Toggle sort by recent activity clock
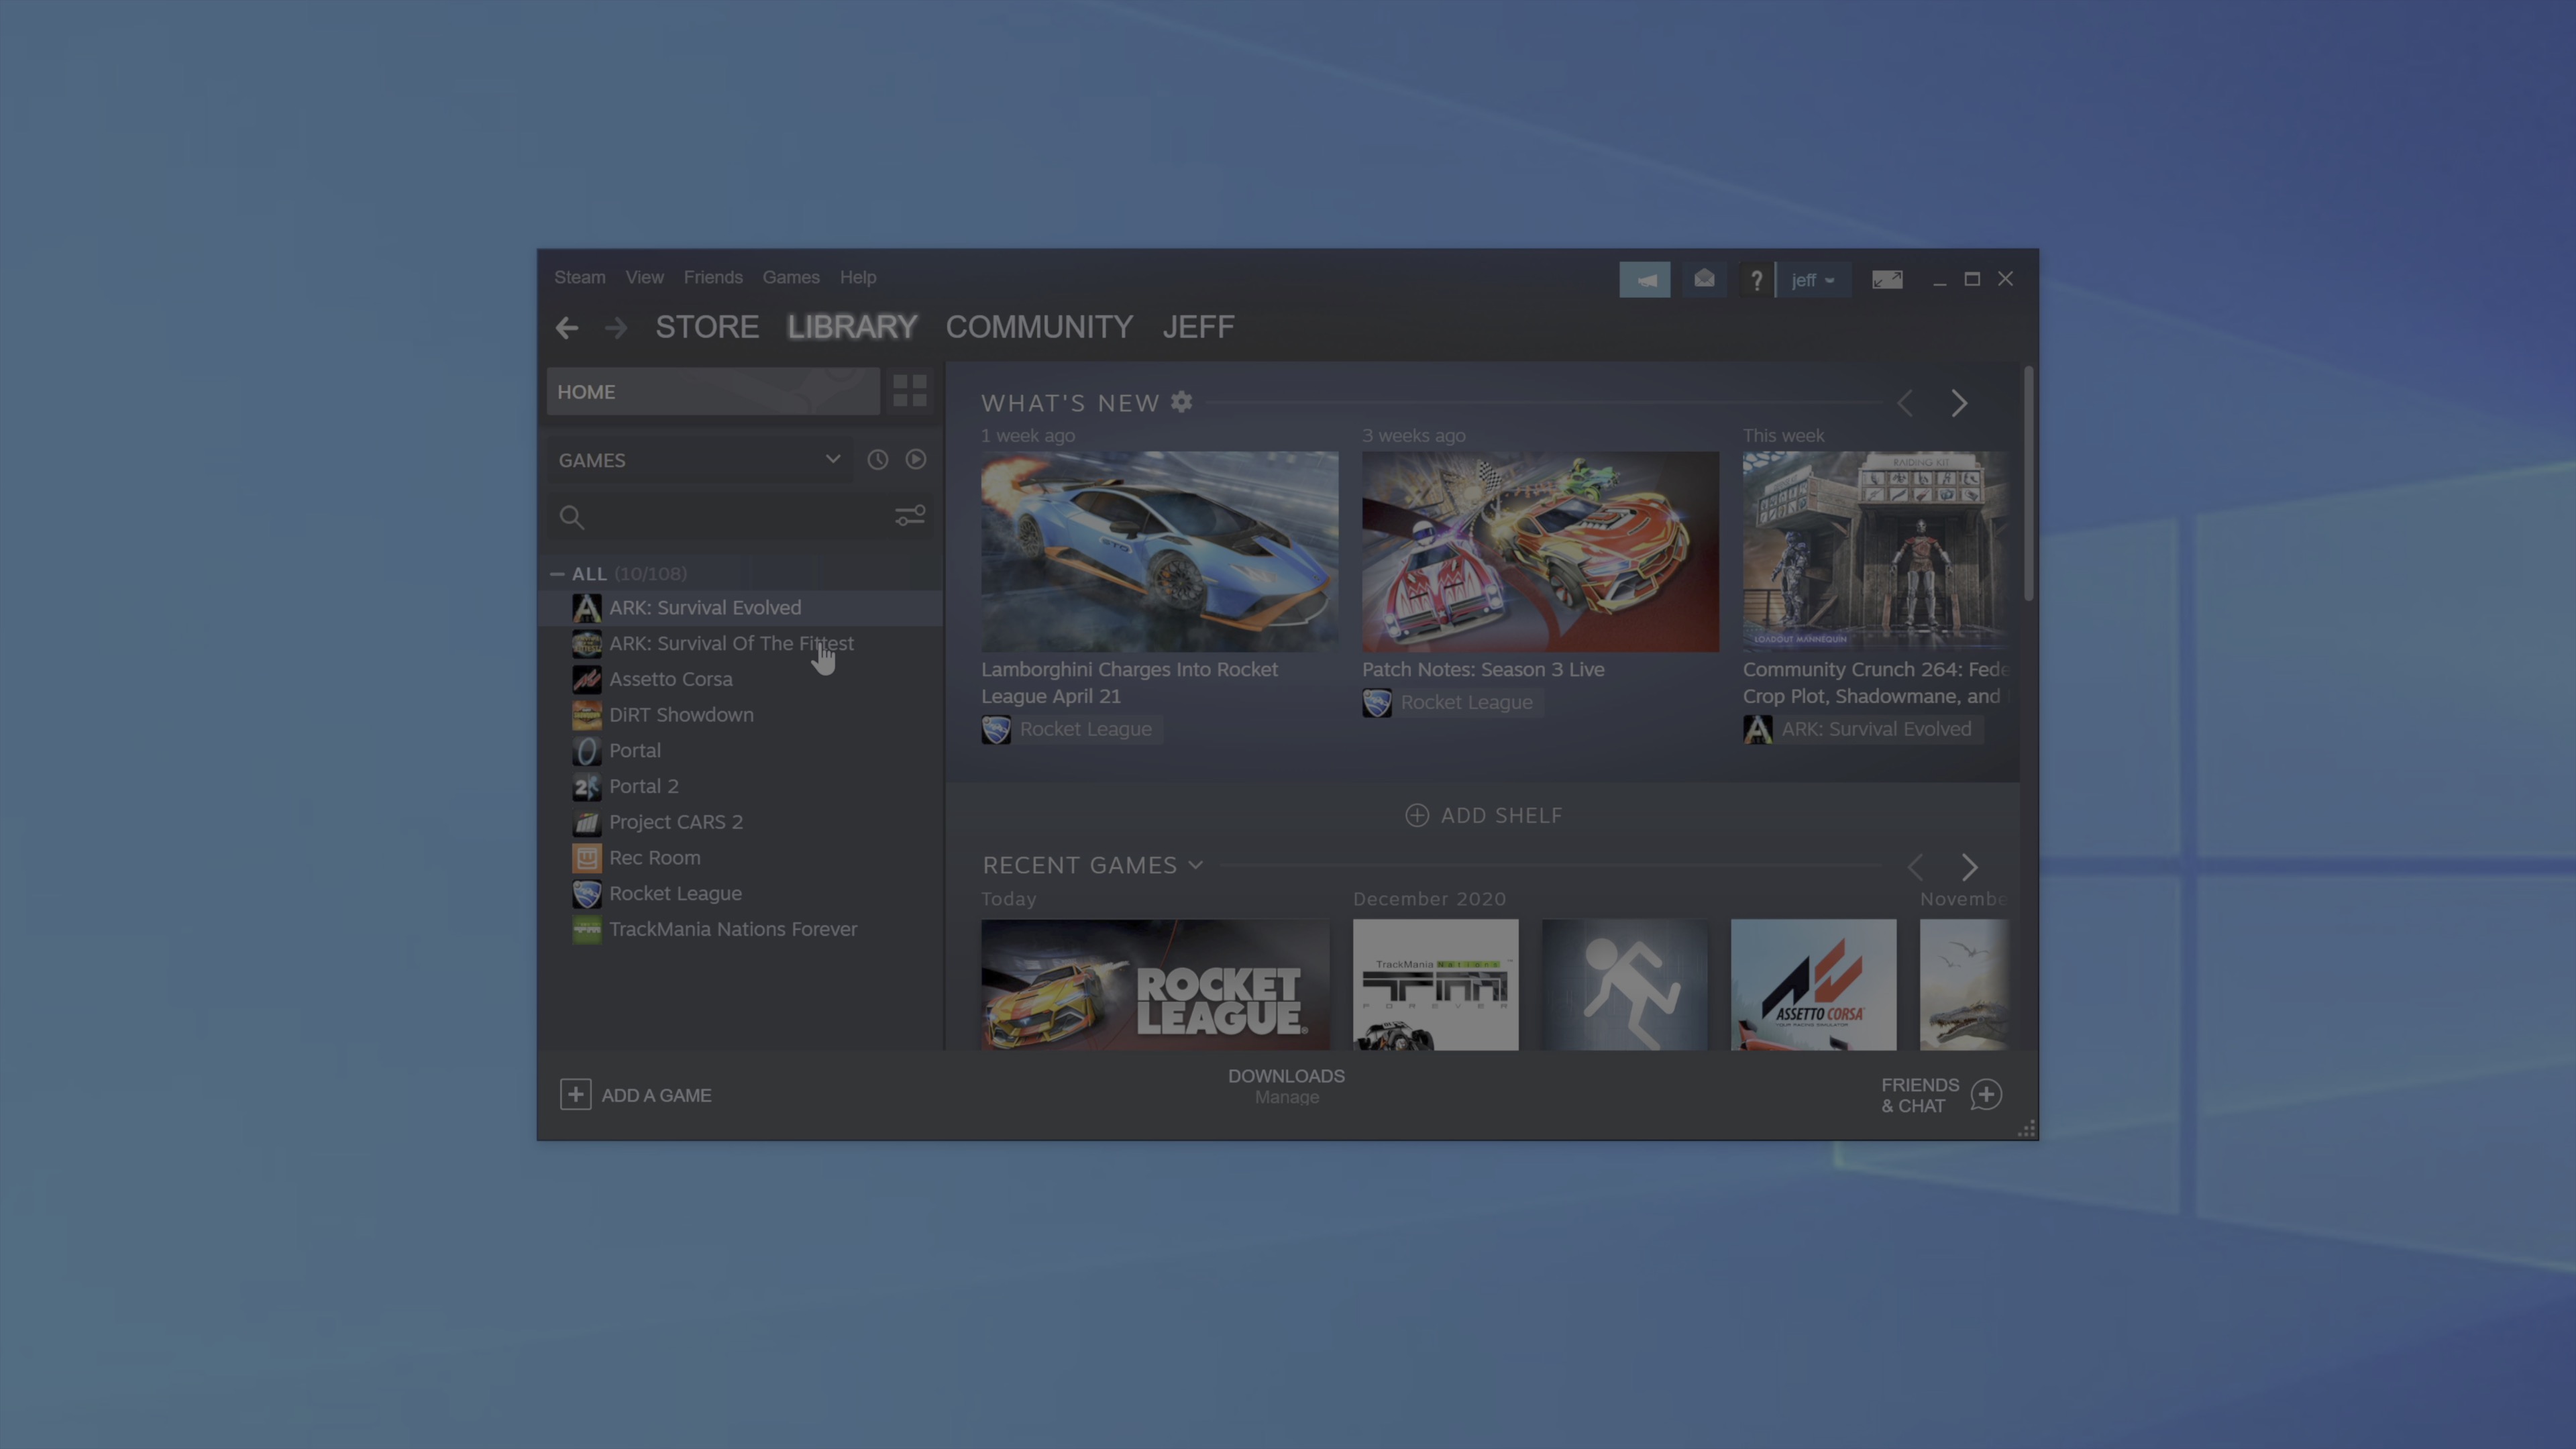This screenshot has width=2576, height=1449. (877, 460)
